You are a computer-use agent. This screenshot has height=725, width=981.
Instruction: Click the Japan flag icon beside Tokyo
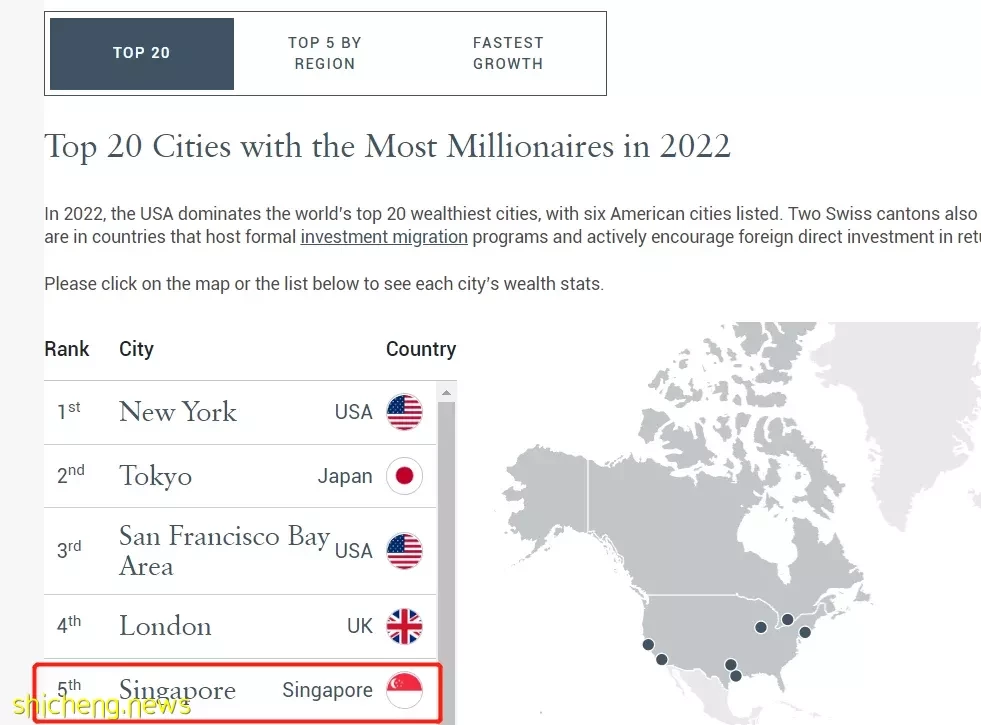point(404,476)
